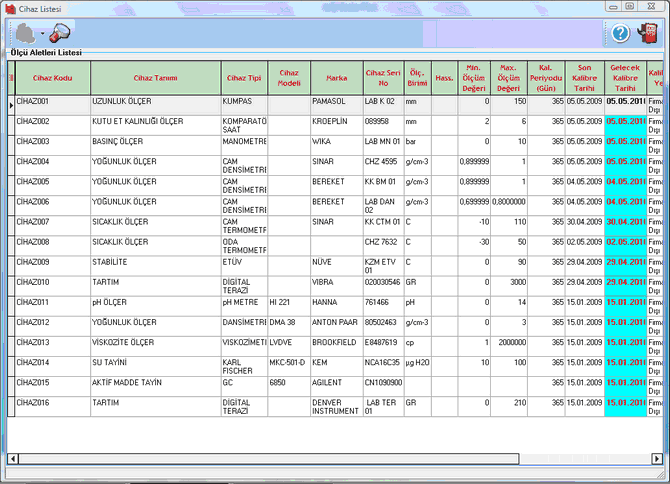Select cell CİHAZ013

coord(53,346)
